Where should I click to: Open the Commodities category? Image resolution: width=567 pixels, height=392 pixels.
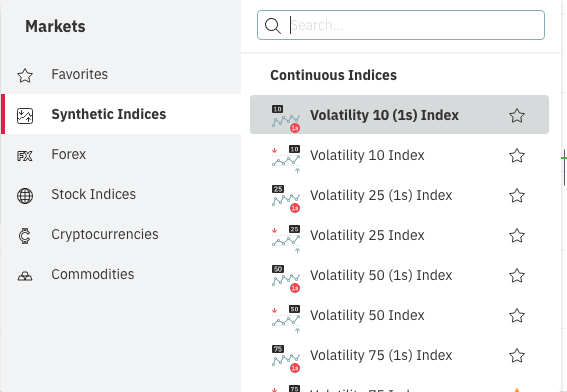[x=121, y=274]
